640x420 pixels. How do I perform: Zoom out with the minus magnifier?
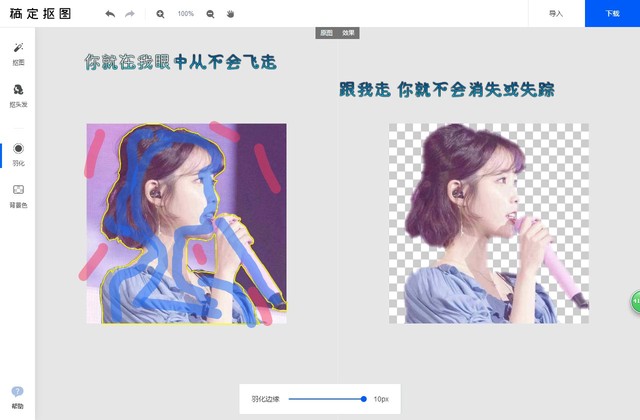click(210, 14)
